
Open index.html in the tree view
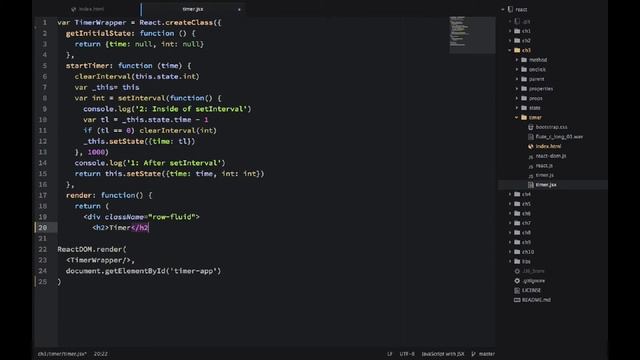548,146
